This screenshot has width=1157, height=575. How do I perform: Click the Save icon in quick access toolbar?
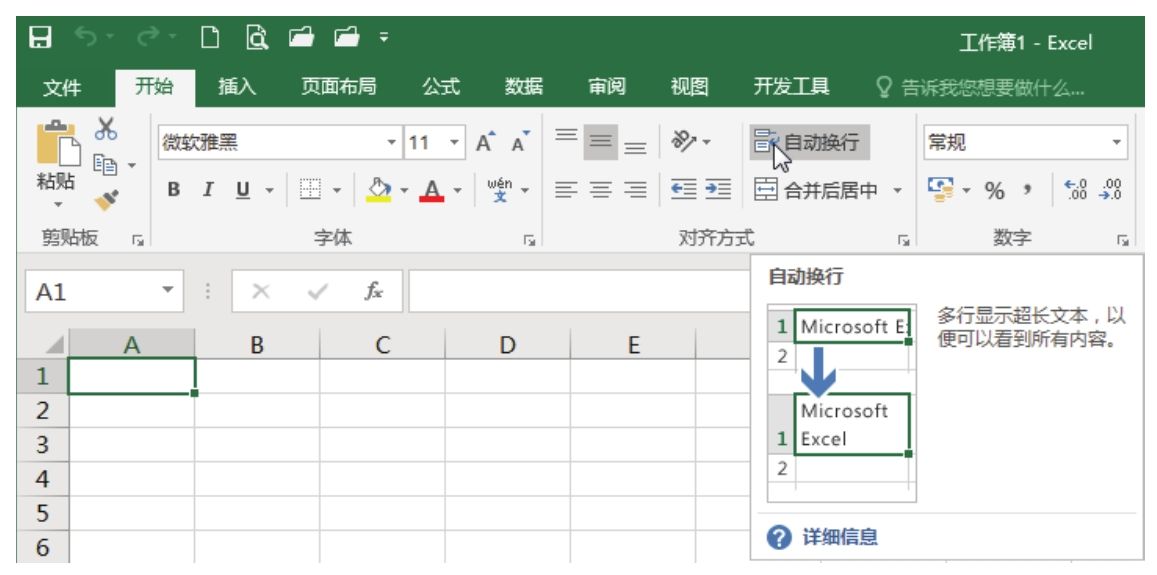[40, 41]
